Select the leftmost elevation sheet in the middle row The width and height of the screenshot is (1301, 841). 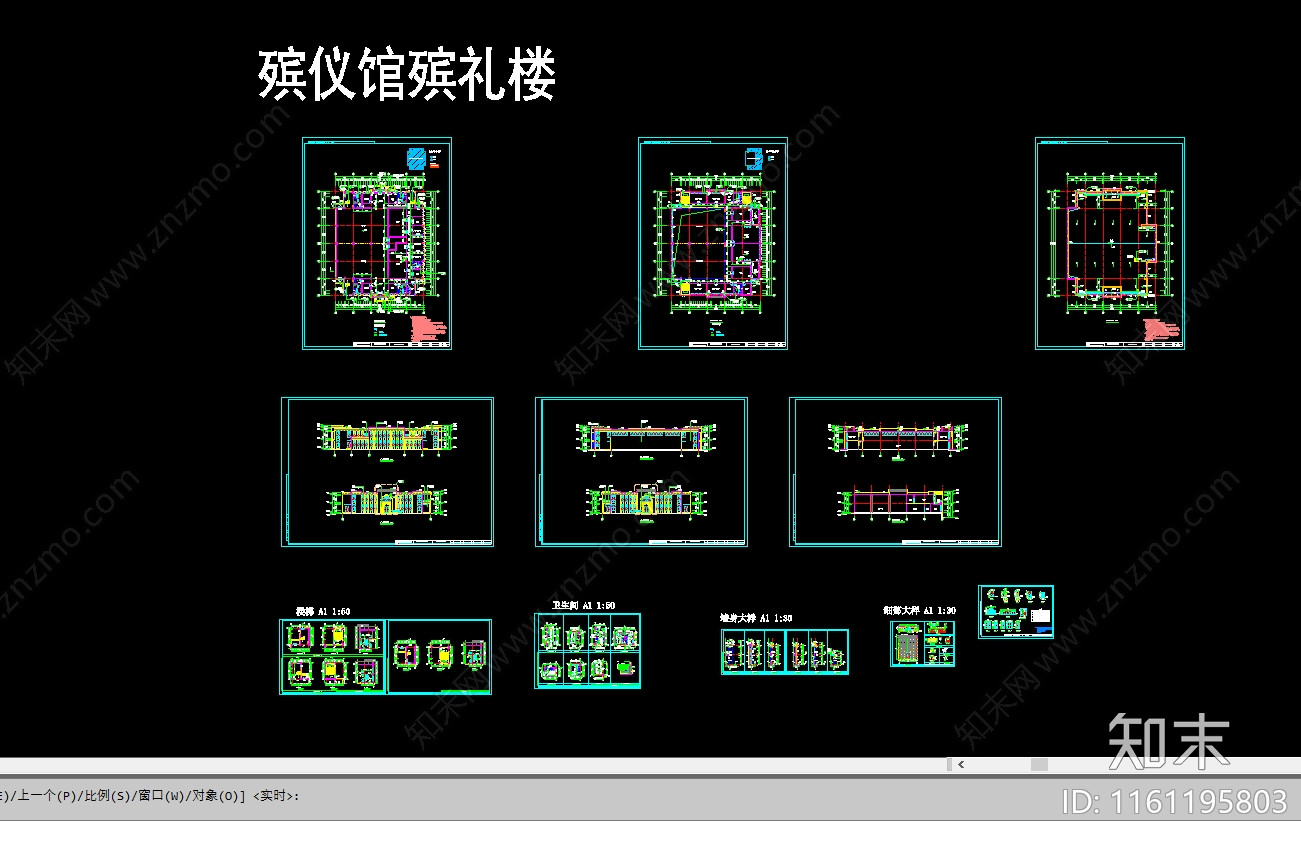coord(387,472)
